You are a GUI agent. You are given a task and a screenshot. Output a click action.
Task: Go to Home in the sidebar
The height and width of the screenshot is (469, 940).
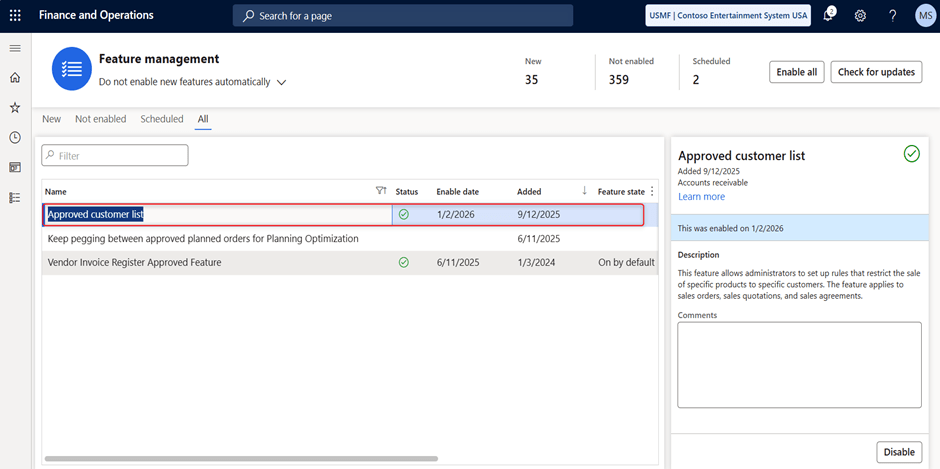[x=15, y=78]
